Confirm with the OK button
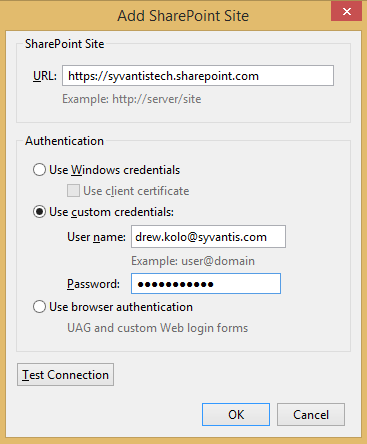This screenshot has width=367, height=444. pyautogui.click(x=236, y=415)
